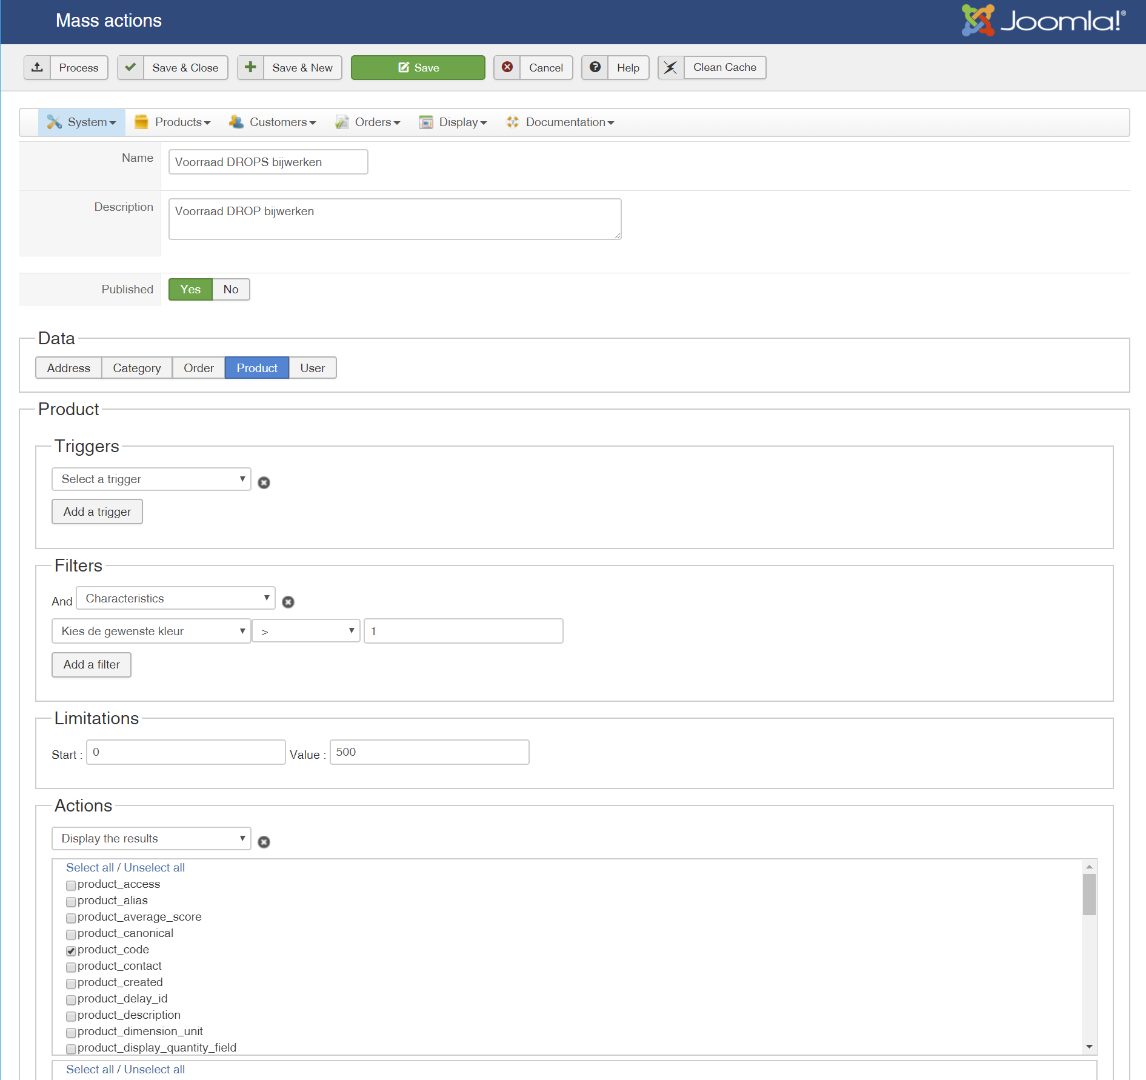Click the filter value field containing 1
1146x1080 pixels.
(x=463, y=631)
